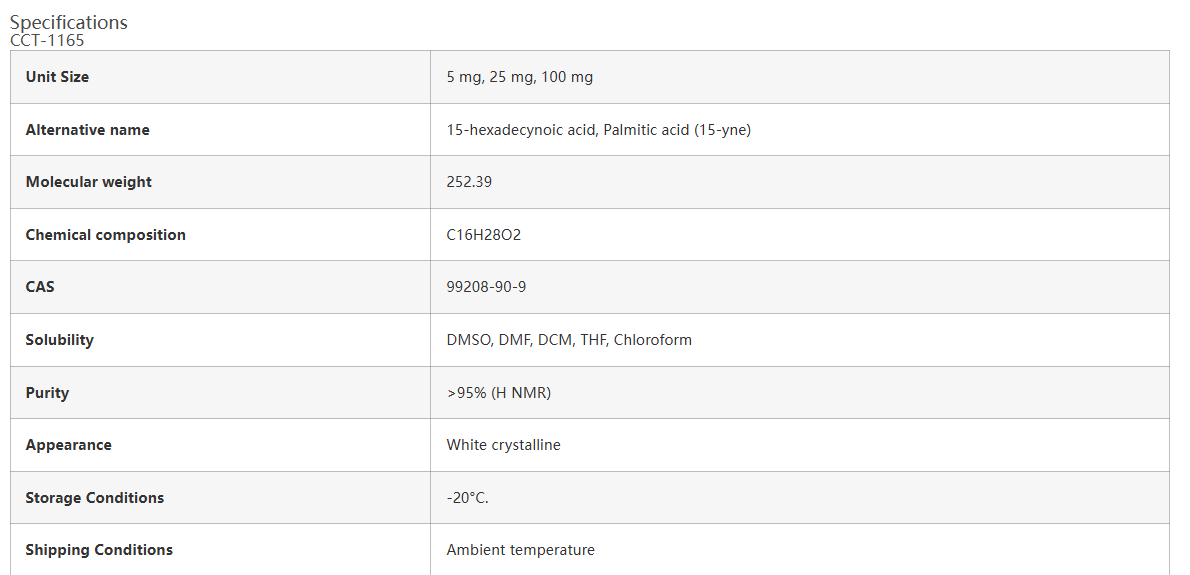The width and height of the screenshot is (1190, 575).
Task: Select the White crystalline value text
Action: point(503,445)
